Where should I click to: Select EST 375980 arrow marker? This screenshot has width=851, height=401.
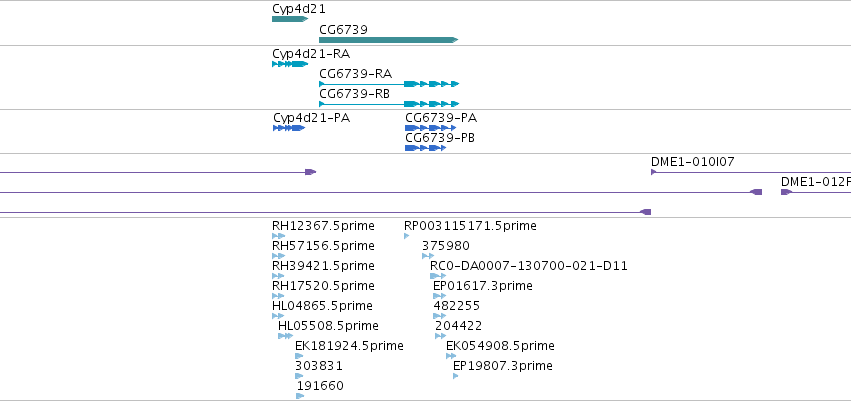click(x=428, y=256)
